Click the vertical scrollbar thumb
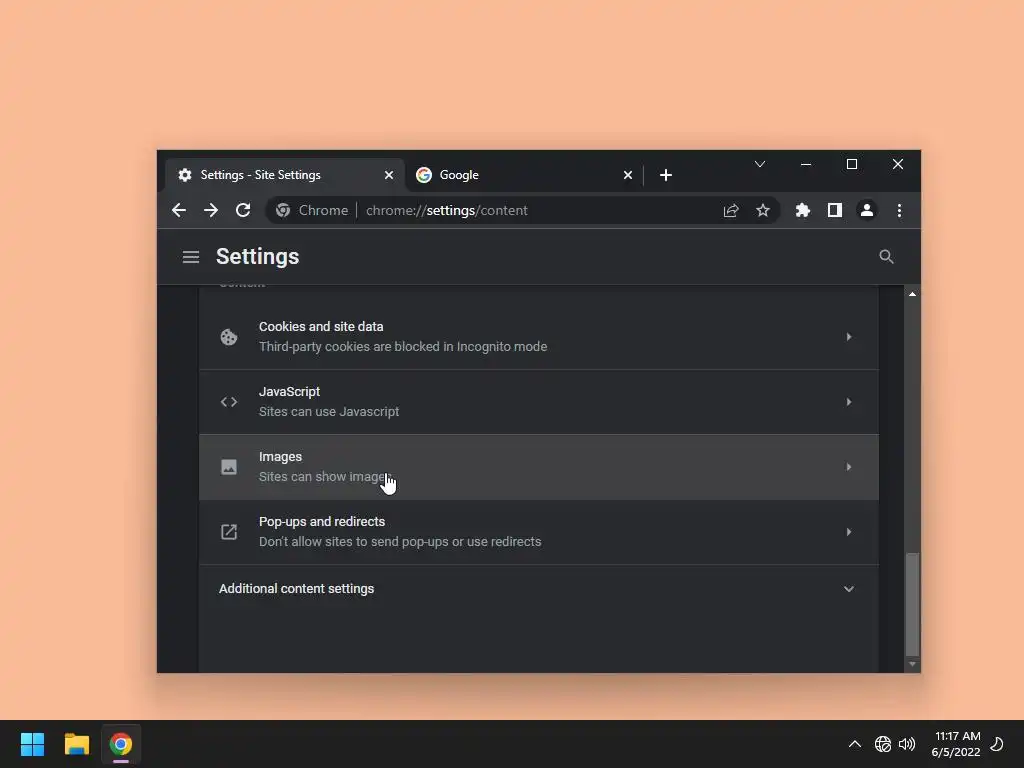This screenshot has height=768, width=1024. point(912,603)
